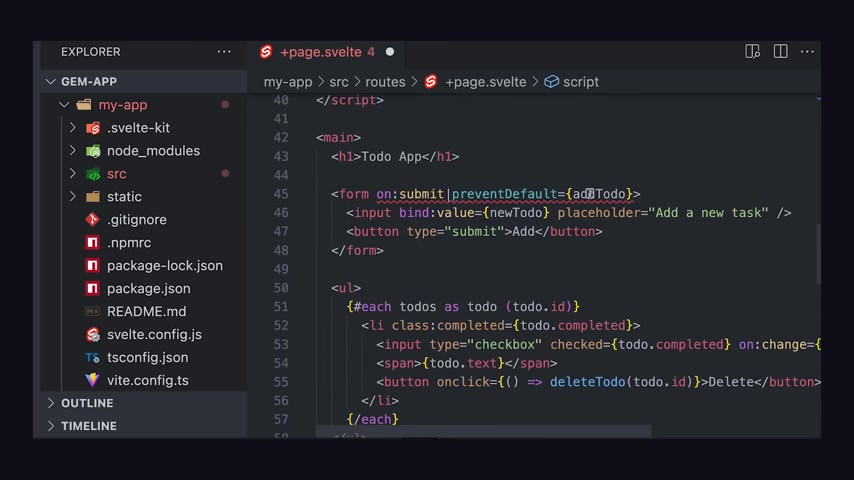The height and width of the screenshot is (480, 854).
Task: Click "Todo App" heading text on line 43
Action: pyautogui.click(x=391, y=157)
